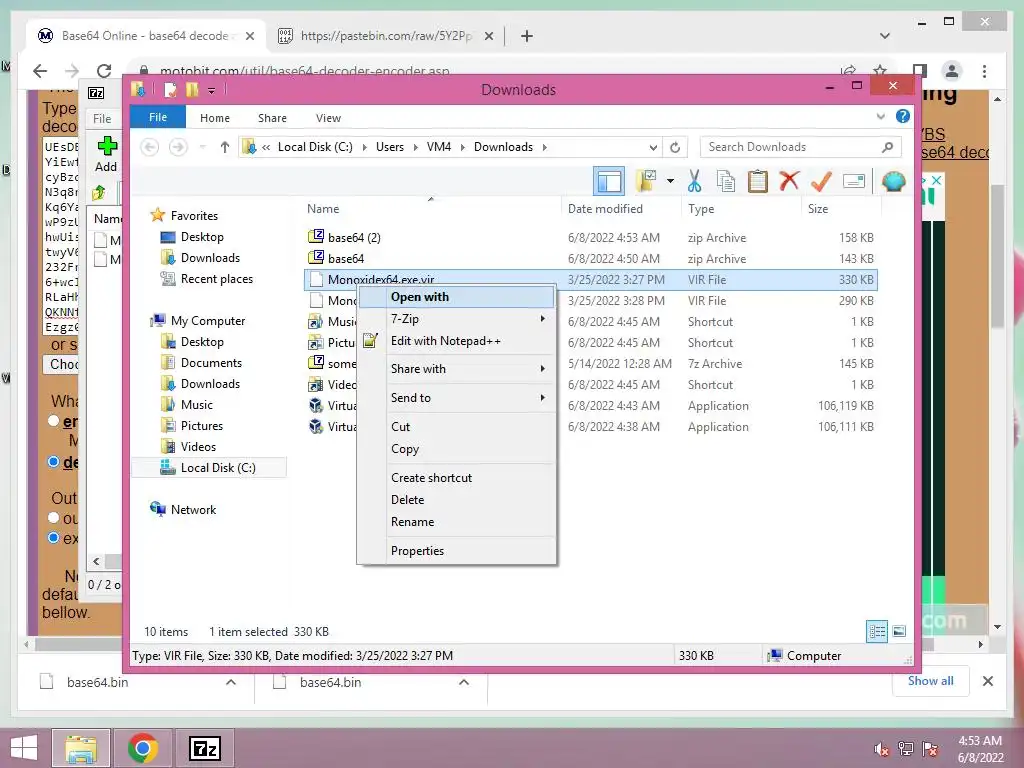Choose Edit with Notepad++
This screenshot has height=768, width=1024.
[x=456, y=341]
